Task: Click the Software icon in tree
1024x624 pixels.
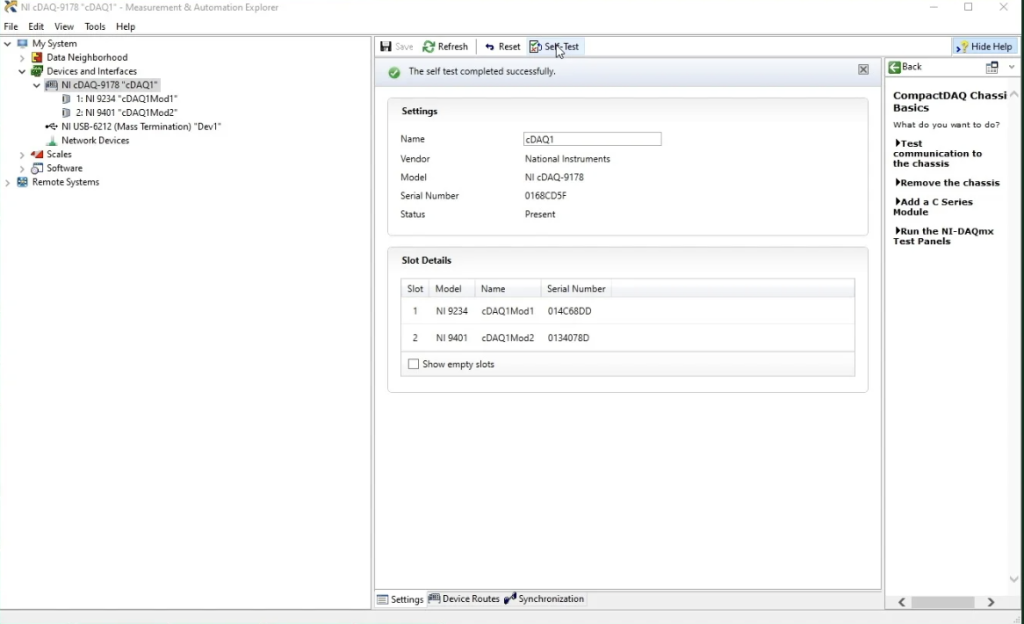Action: click(37, 168)
